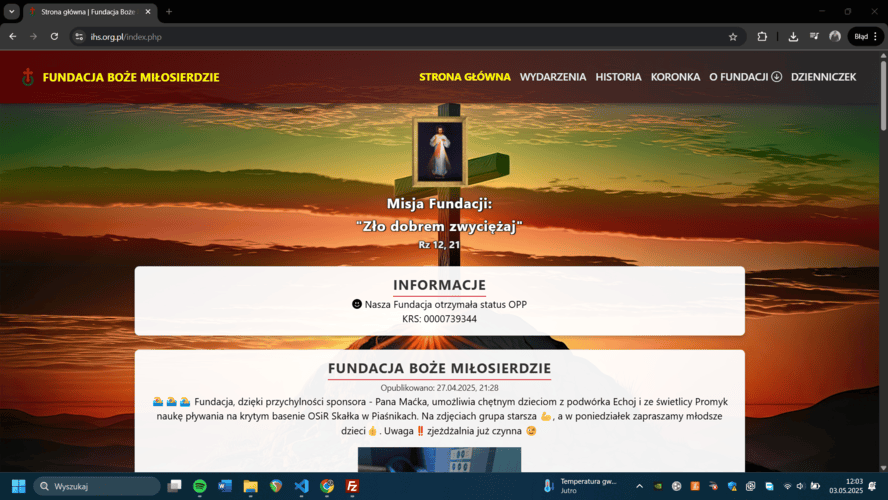
Task: Click the Wyszukaj taskbar search field
Action: pos(97,486)
